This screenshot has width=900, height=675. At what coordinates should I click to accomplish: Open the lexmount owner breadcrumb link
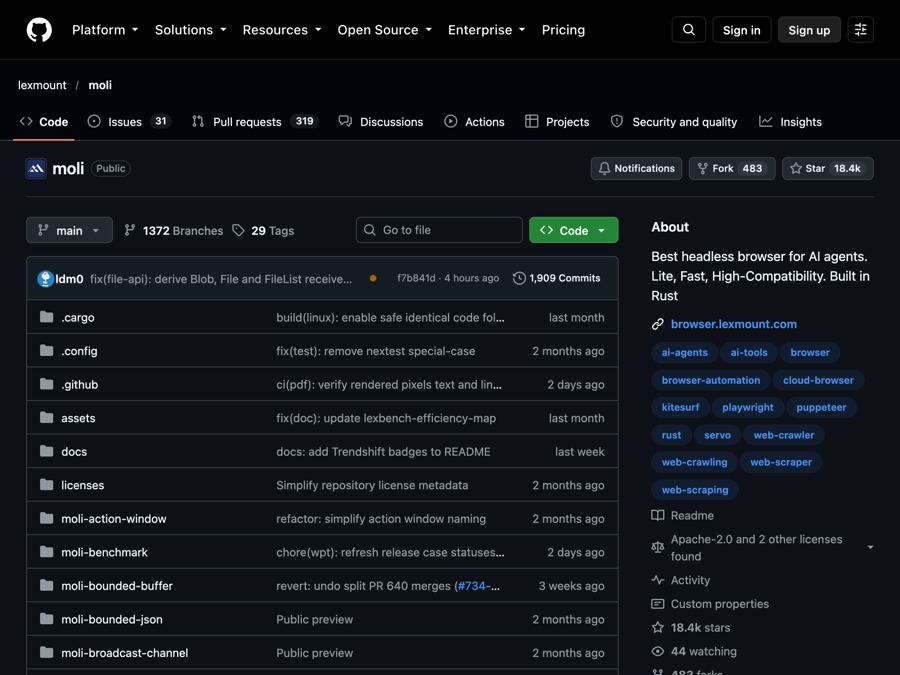[x=42, y=86]
